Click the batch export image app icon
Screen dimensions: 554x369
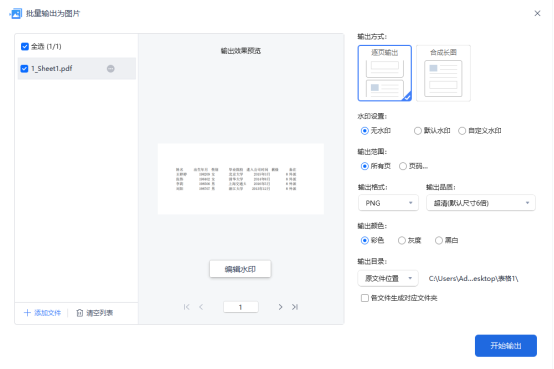coord(16,13)
